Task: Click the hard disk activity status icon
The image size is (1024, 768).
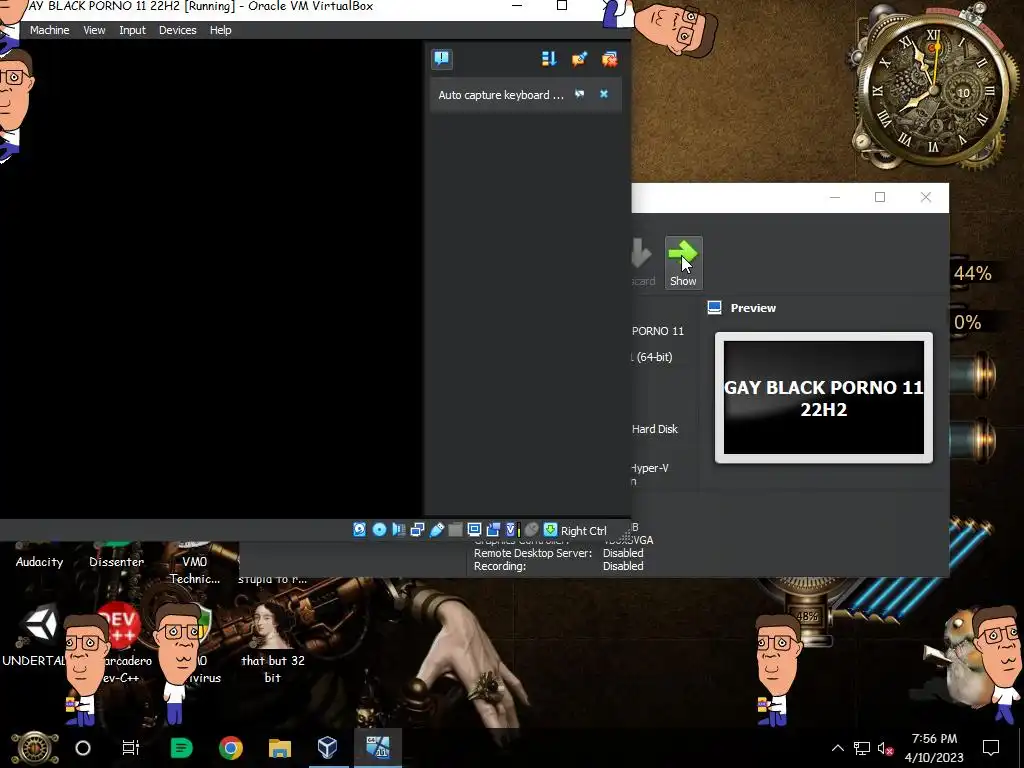Action: (360, 530)
